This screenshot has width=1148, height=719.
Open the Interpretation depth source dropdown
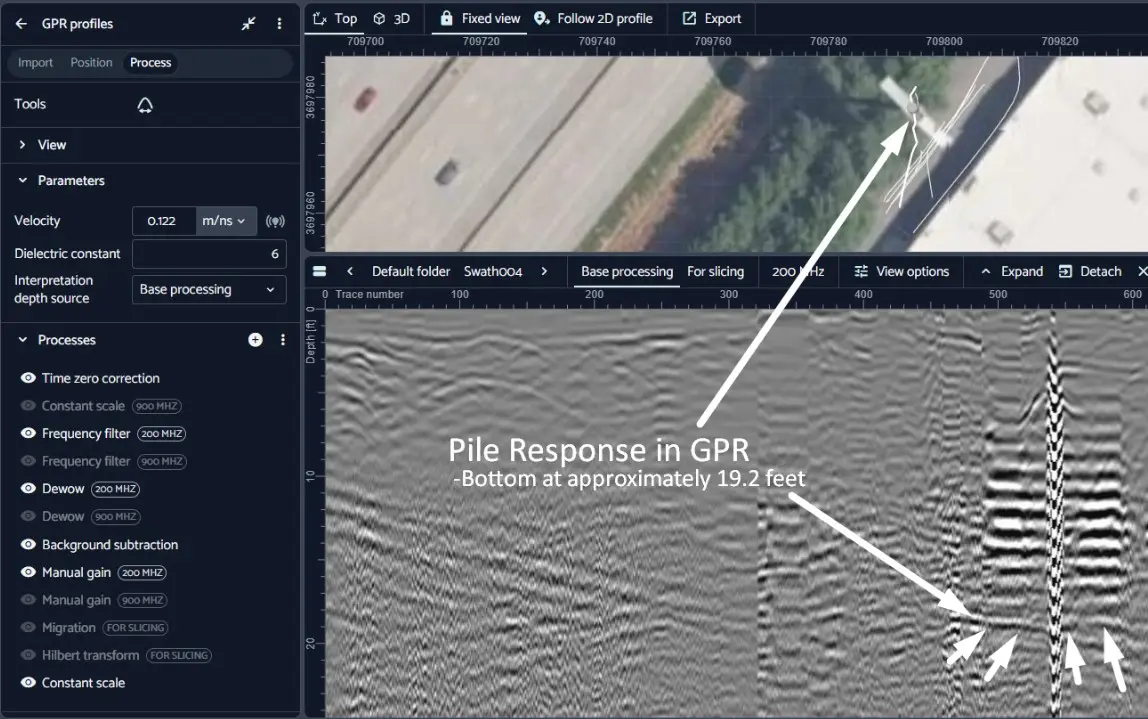click(208, 289)
